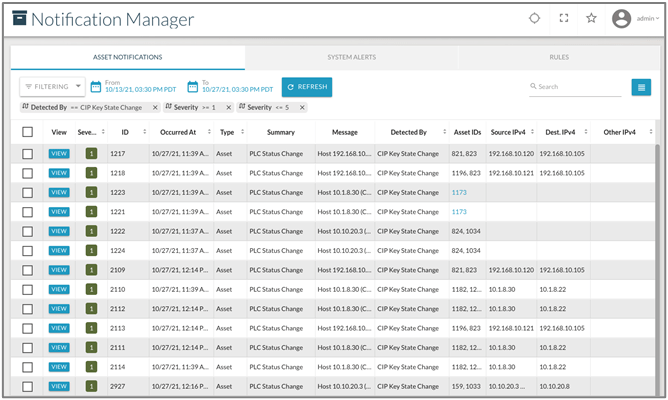
Task: Click the Message column header
Action: pyautogui.click(x=345, y=132)
